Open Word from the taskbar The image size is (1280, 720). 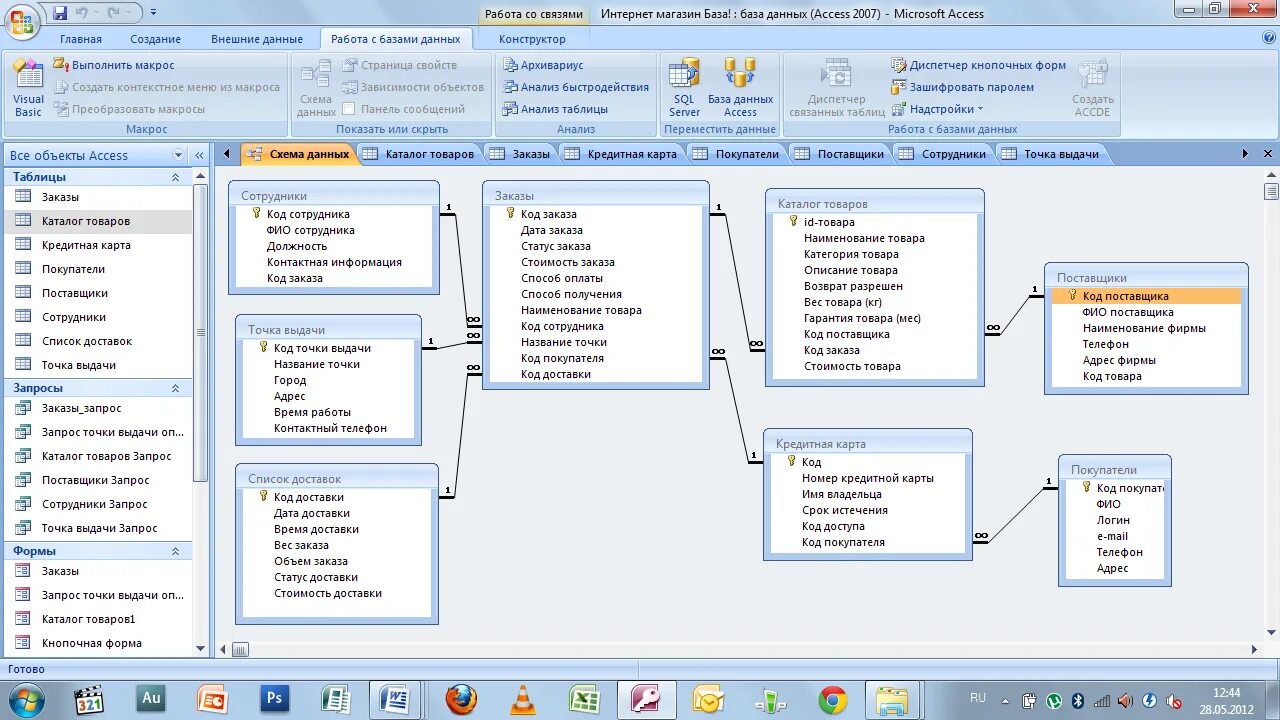[x=394, y=699]
